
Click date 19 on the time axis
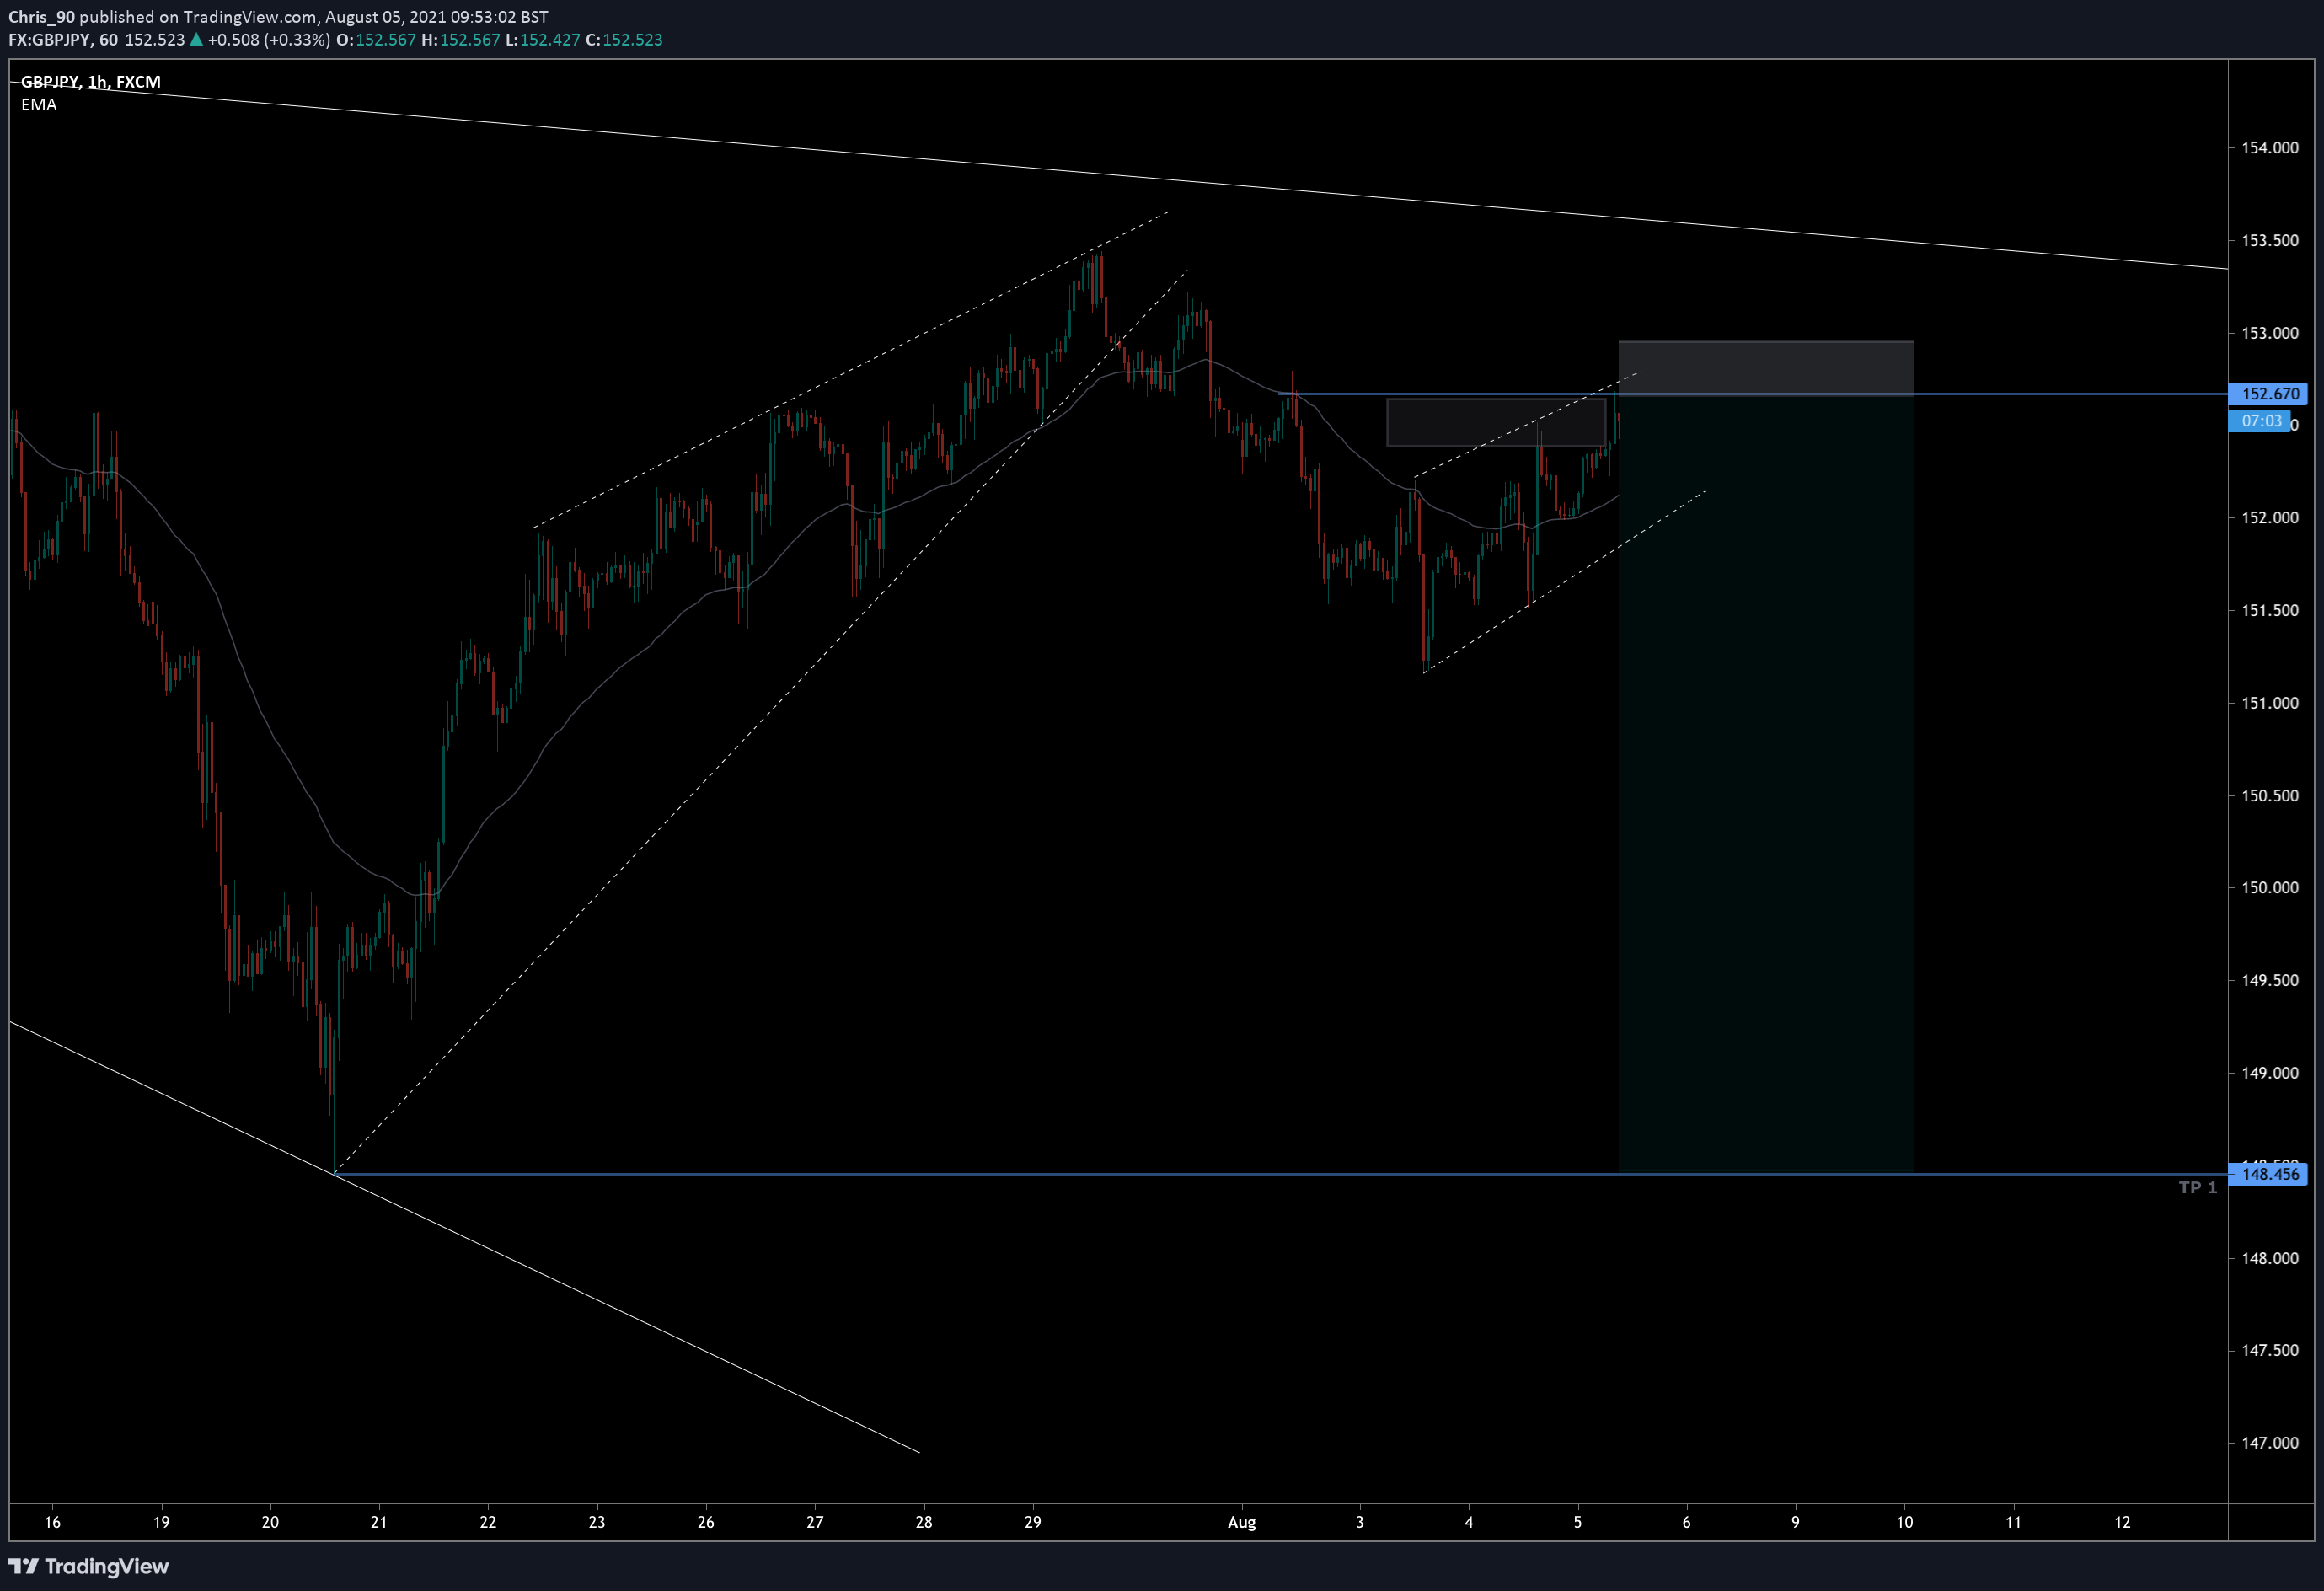tap(162, 1523)
